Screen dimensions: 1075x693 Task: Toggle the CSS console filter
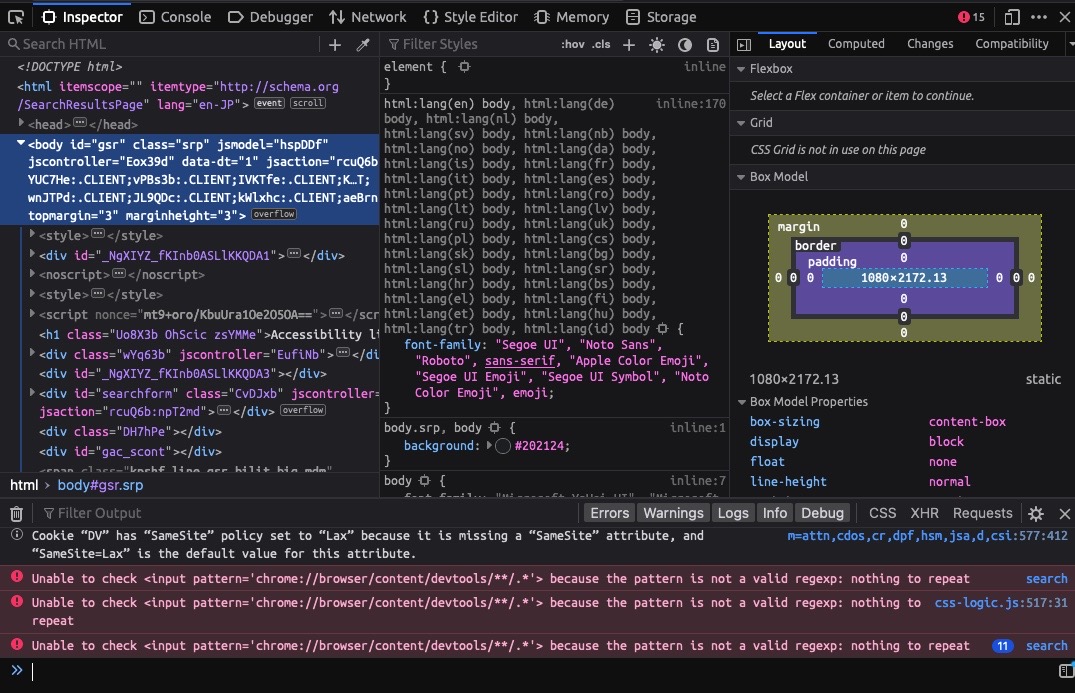point(882,513)
